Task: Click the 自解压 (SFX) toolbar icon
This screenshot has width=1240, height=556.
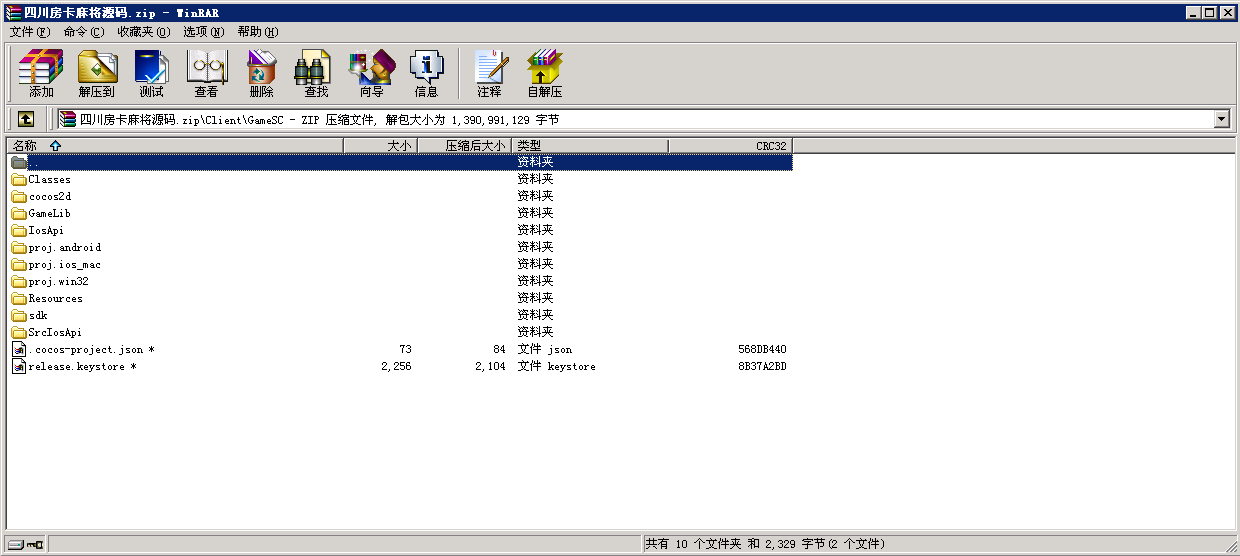Action: click(x=545, y=73)
